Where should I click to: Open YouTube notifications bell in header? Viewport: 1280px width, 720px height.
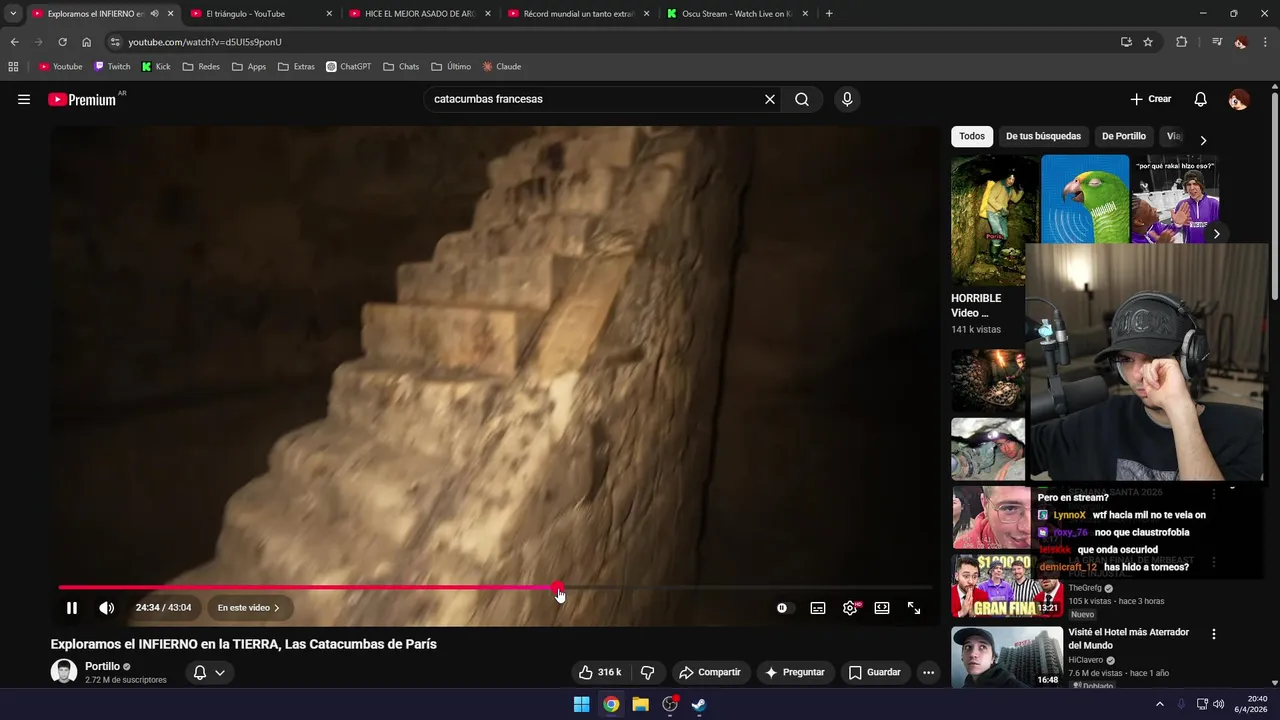click(x=1201, y=99)
